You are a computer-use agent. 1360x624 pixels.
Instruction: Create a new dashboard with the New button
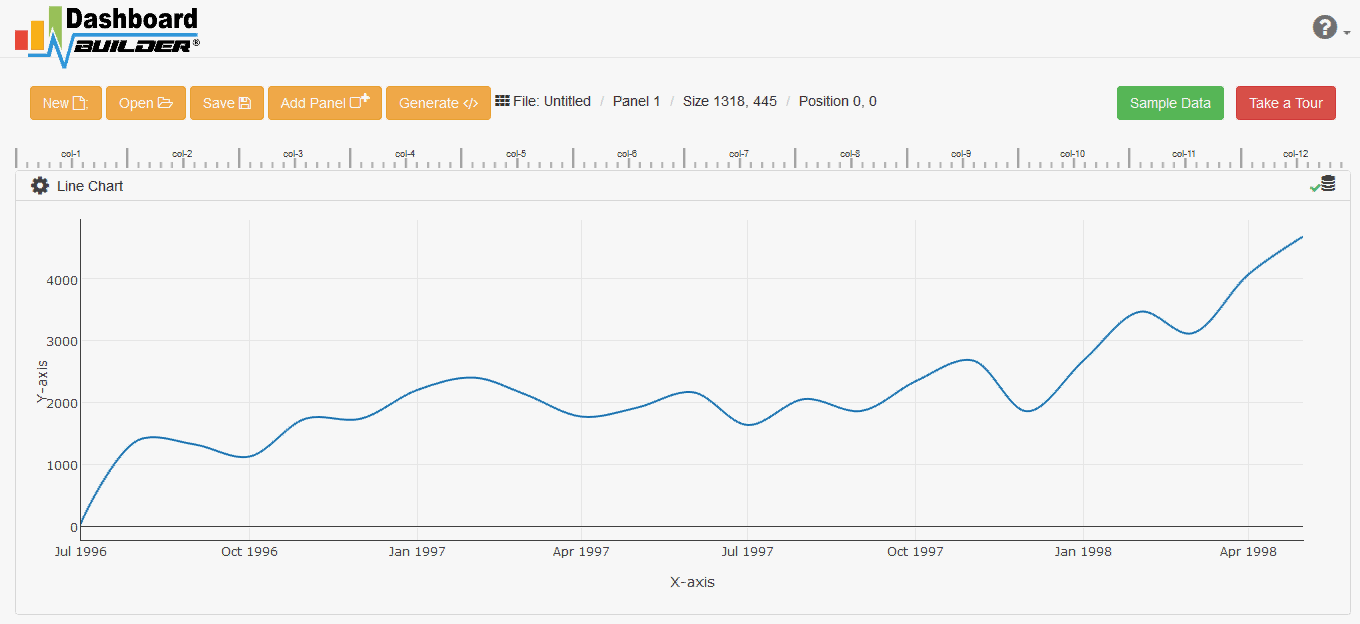point(66,103)
